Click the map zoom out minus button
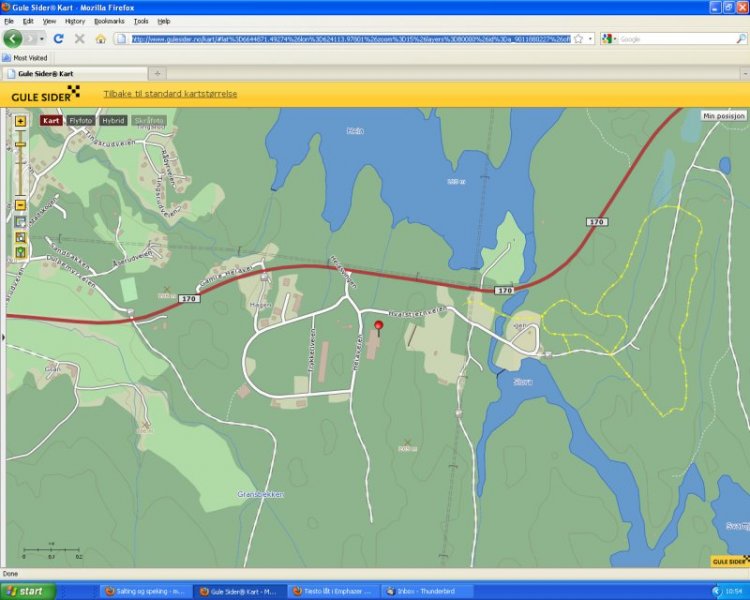The image size is (750, 600). pos(20,205)
